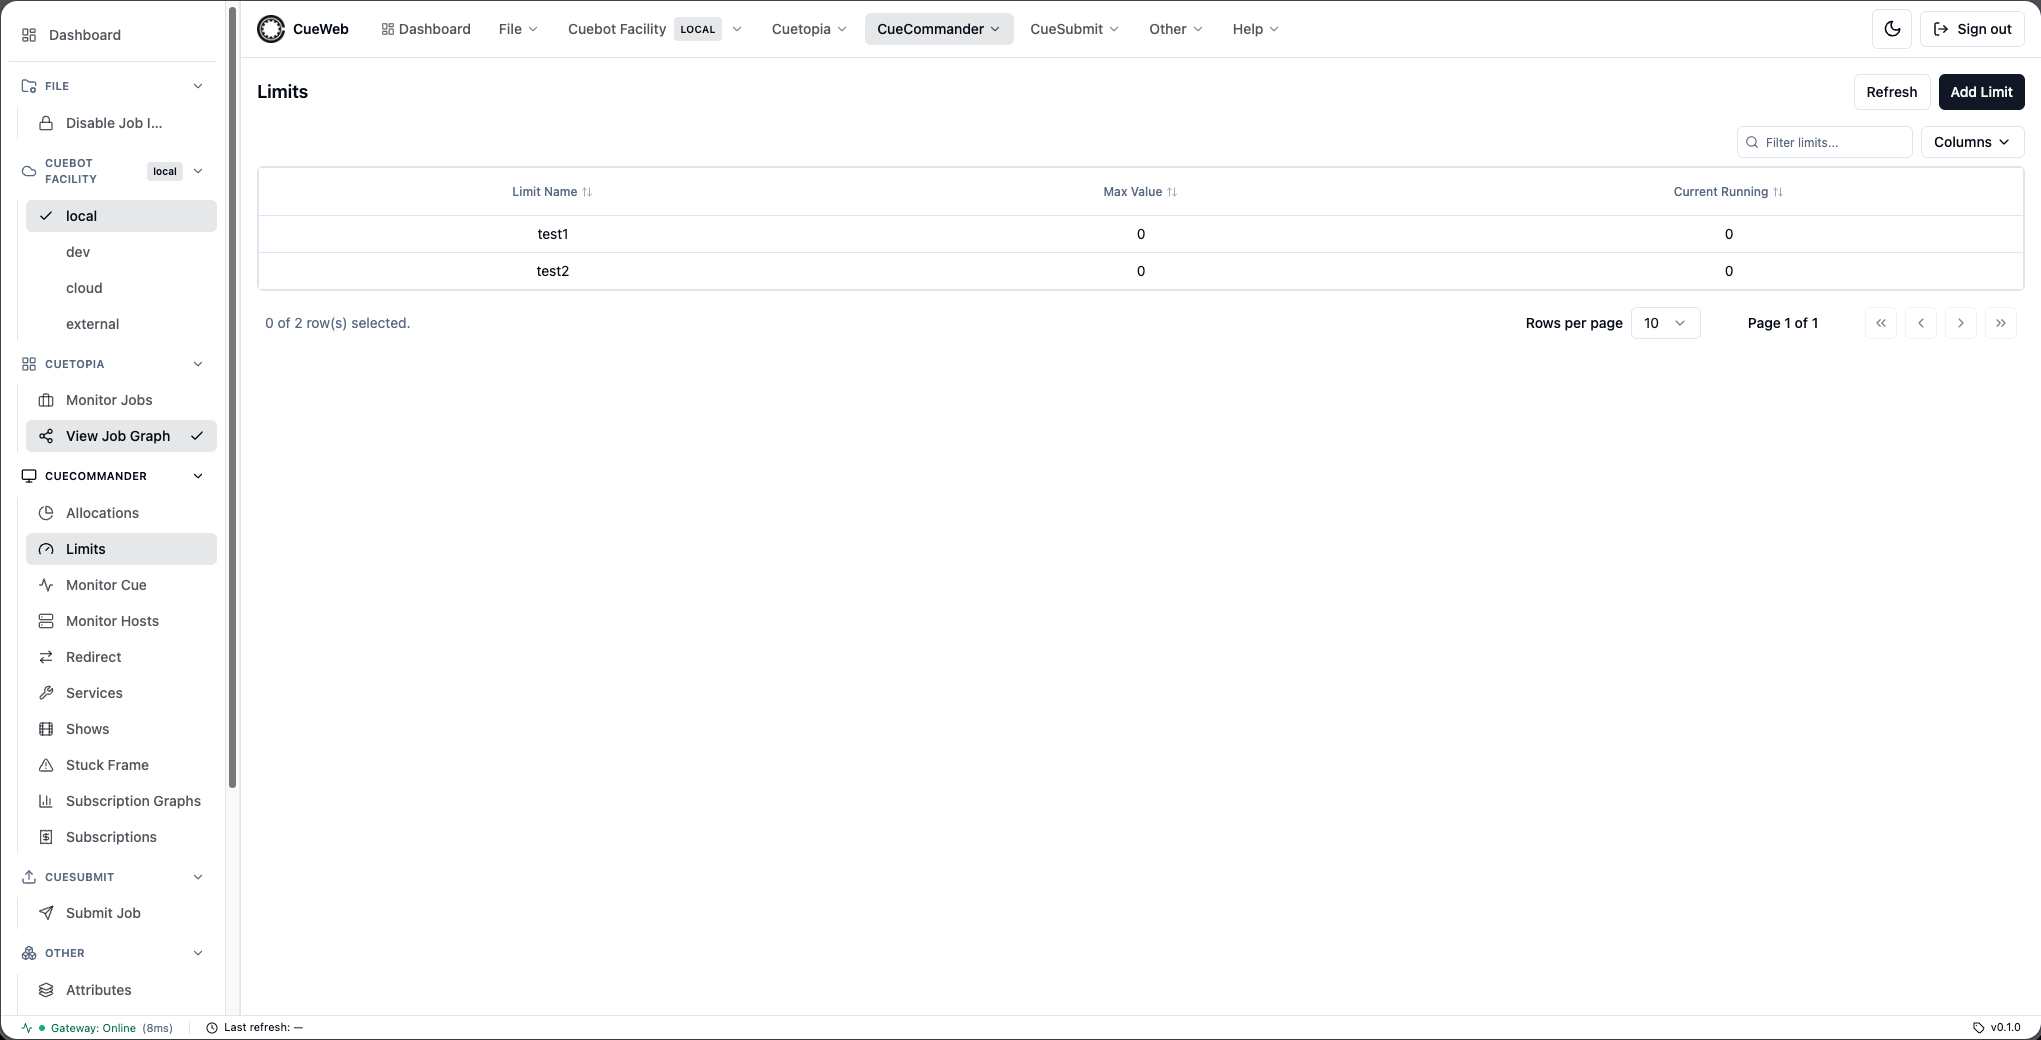The width and height of the screenshot is (2041, 1040).
Task: Collapse the OTHER sidebar section
Action: 197,953
